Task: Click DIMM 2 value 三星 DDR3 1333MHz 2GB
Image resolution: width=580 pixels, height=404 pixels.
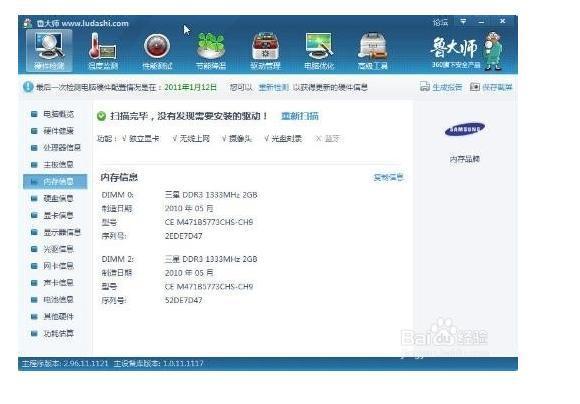Action: pyautogui.click(x=211, y=259)
